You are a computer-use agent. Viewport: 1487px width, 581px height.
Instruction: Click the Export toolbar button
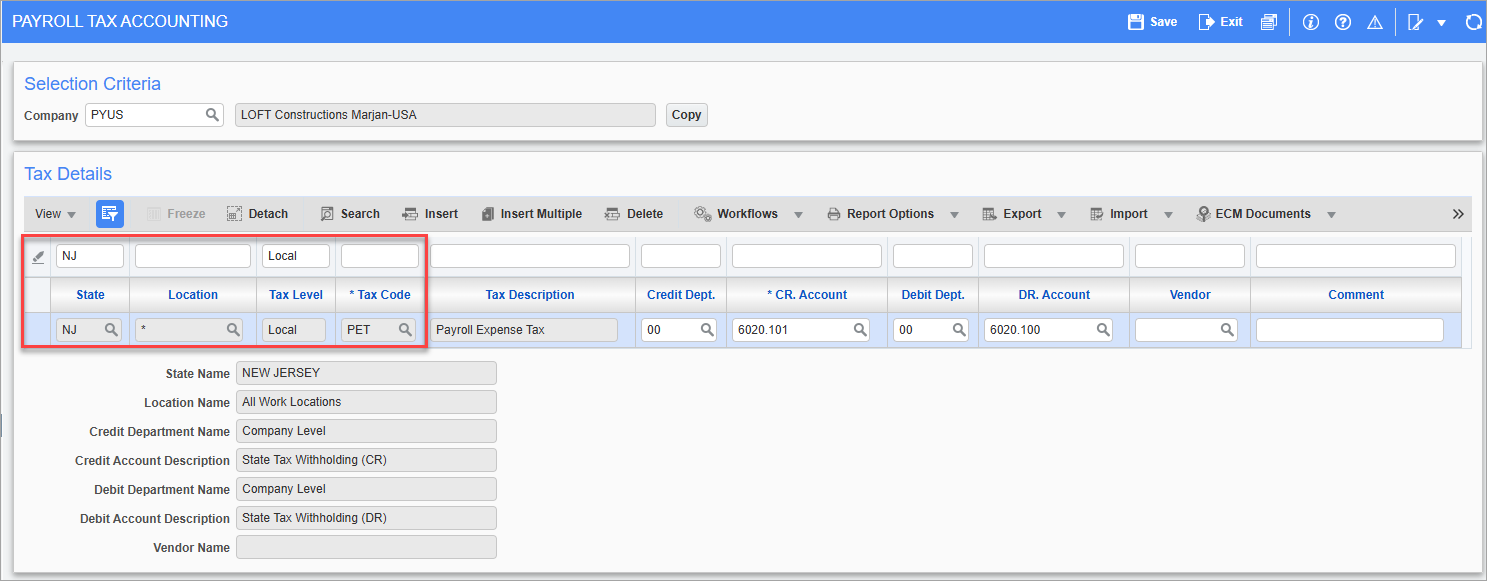[x=1012, y=214]
